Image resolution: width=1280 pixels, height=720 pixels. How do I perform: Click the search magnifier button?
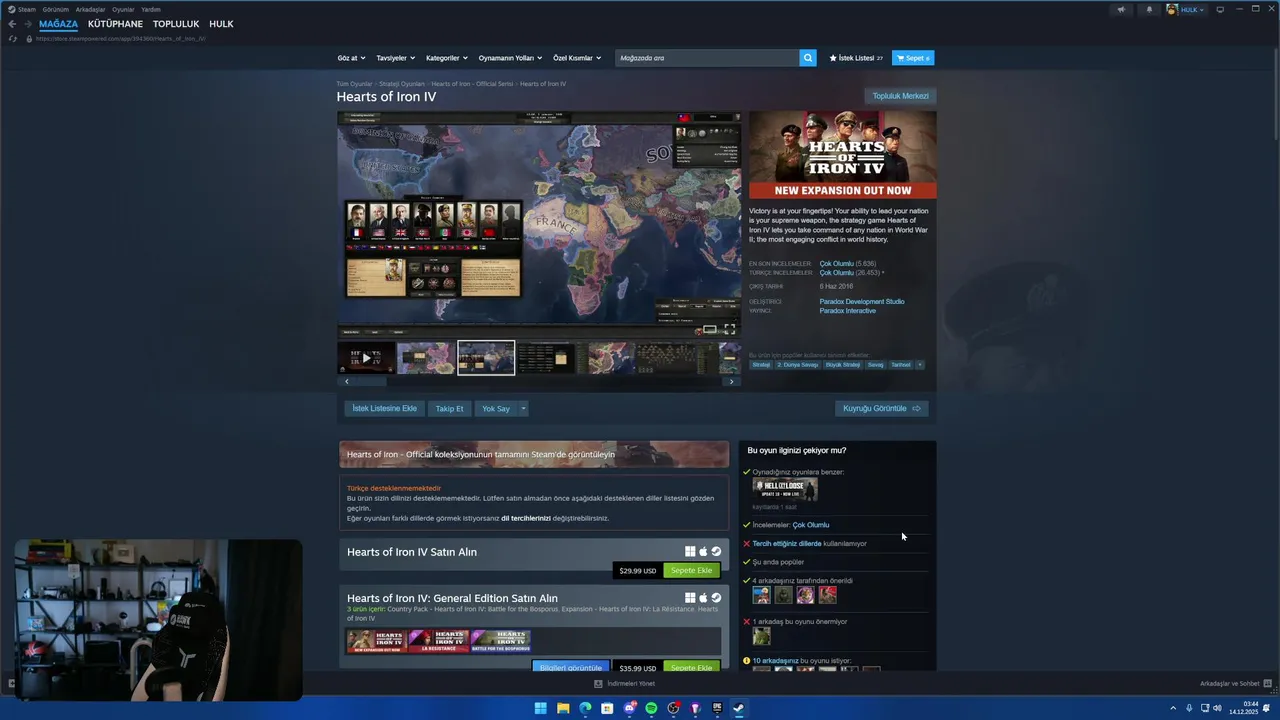coord(808,58)
